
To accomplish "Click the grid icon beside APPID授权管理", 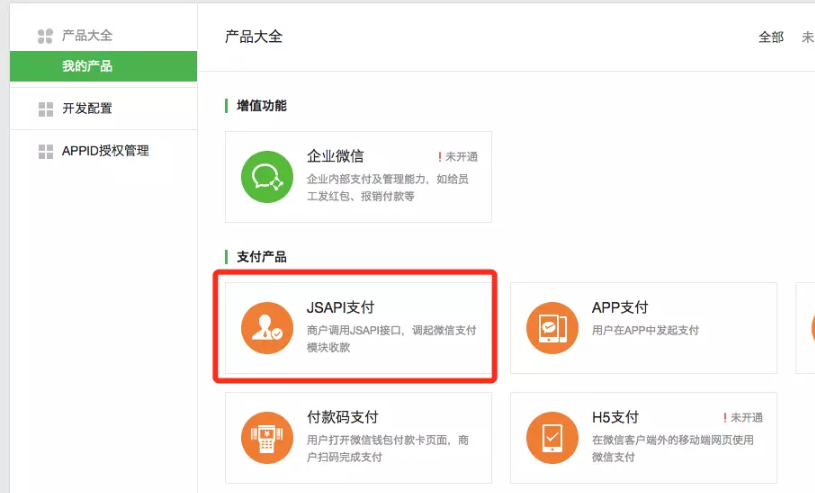I will pos(45,151).
